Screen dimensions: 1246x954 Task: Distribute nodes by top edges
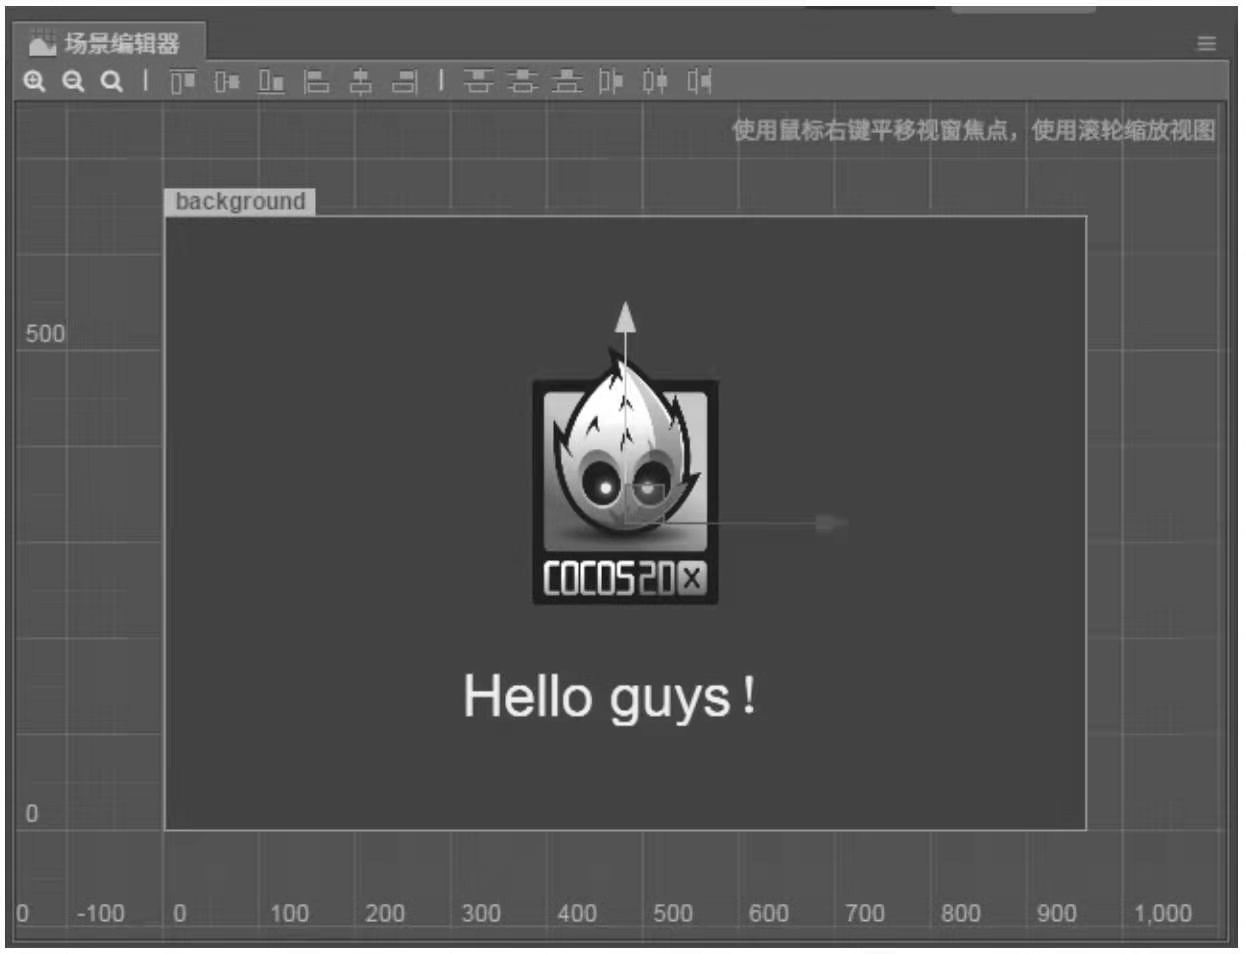coord(478,81)
